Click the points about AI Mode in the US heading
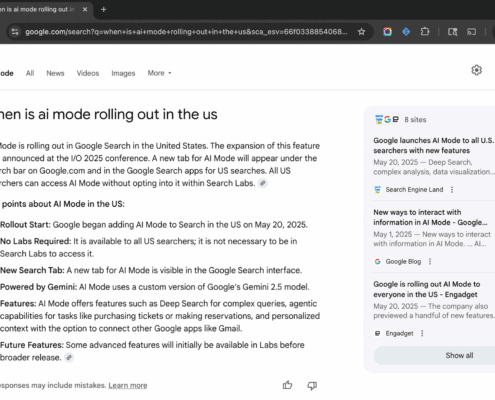495x400 pixels. pyautogui.click(x=63, y=204)
